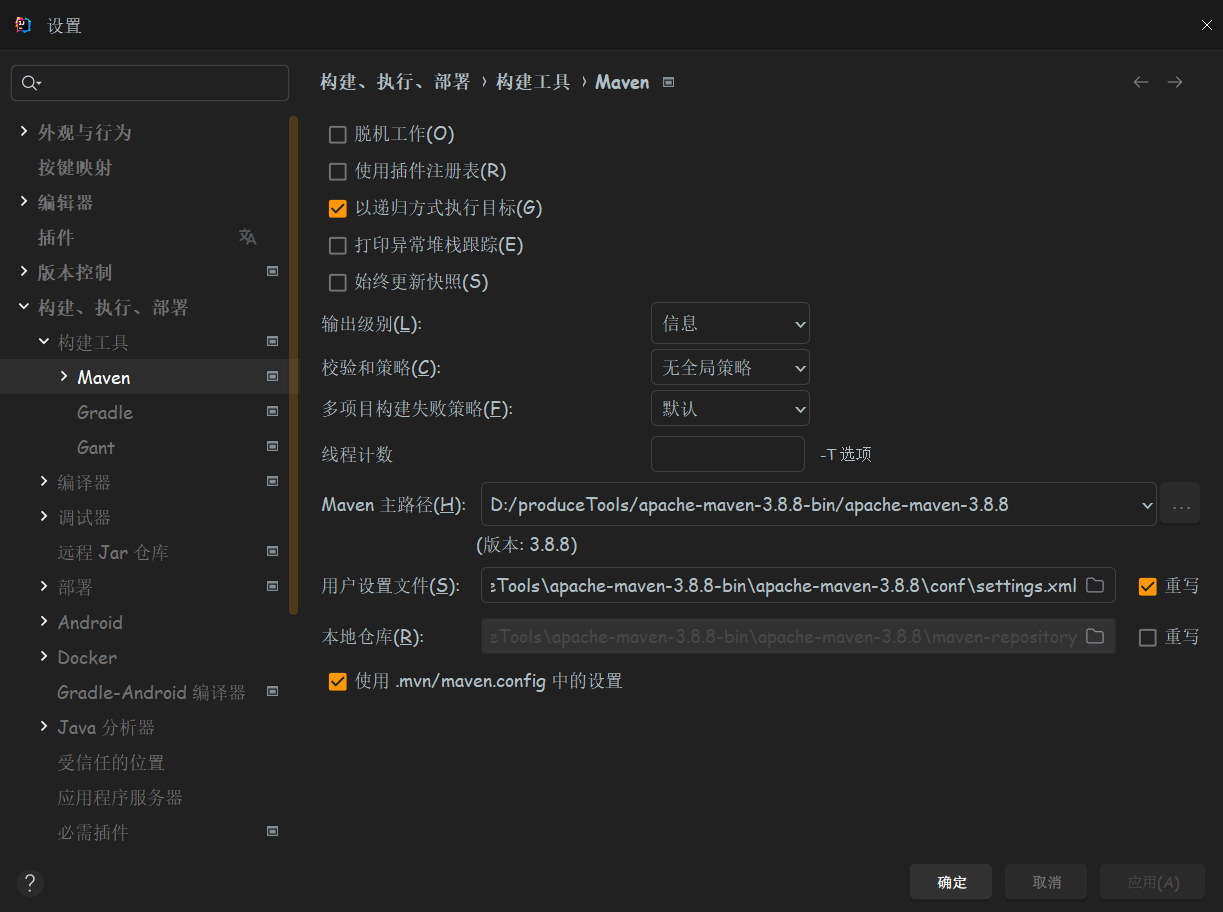The height and width of the screenshot is (912, 1223).
Task: Expand the 调试器 tree node
Action: (x=44, y=516)
